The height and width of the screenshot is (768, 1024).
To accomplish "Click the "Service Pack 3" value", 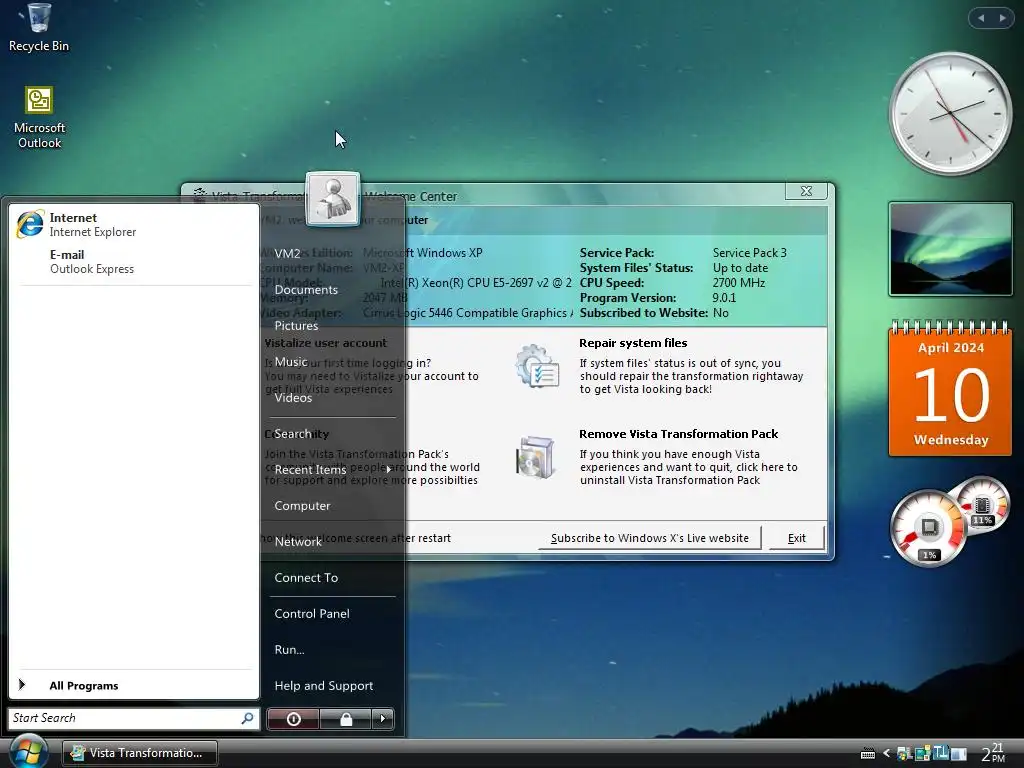I will [750, 253].
